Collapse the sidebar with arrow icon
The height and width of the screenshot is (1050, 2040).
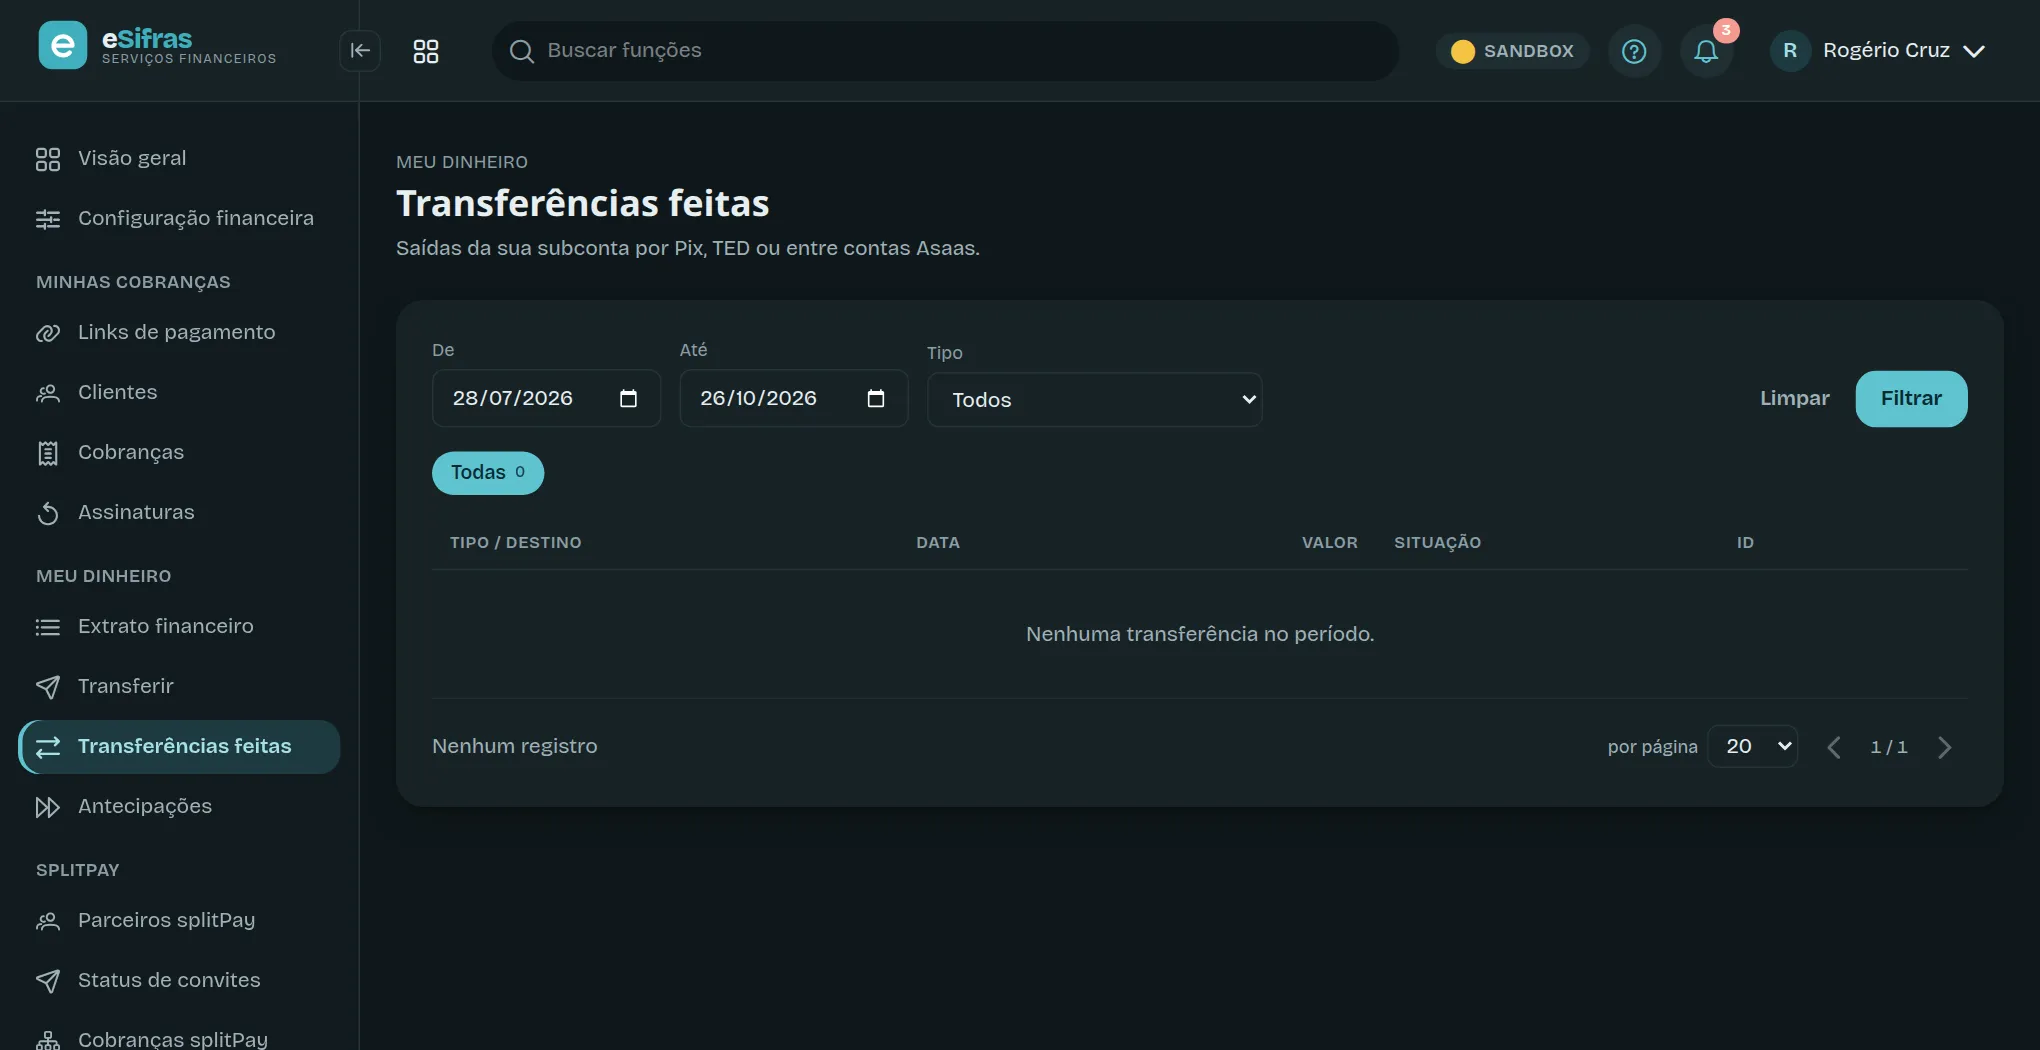[360, 51]
